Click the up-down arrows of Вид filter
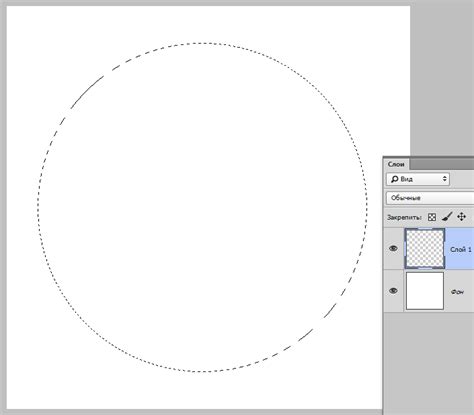The width and height of the screenshot is (474, 415). tap(445, 179)
